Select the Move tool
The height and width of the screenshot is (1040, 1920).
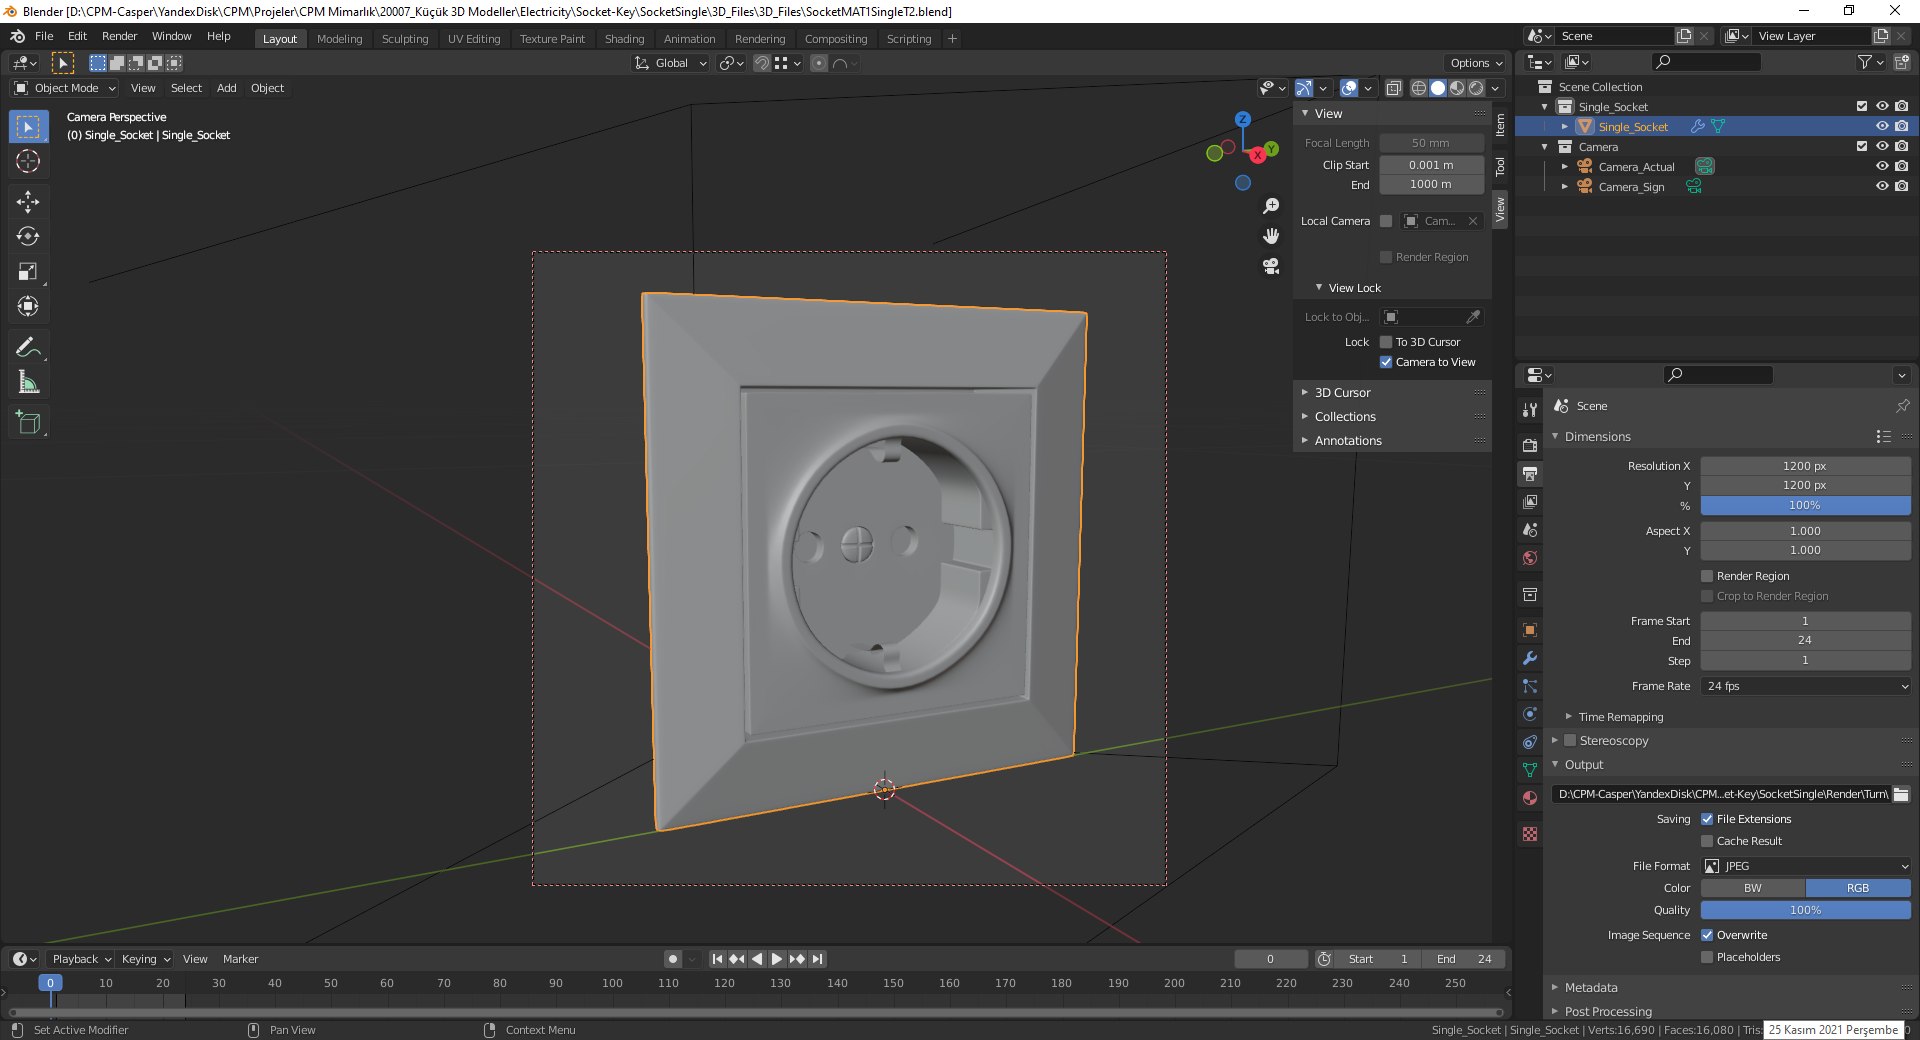[x=28, y=202]
